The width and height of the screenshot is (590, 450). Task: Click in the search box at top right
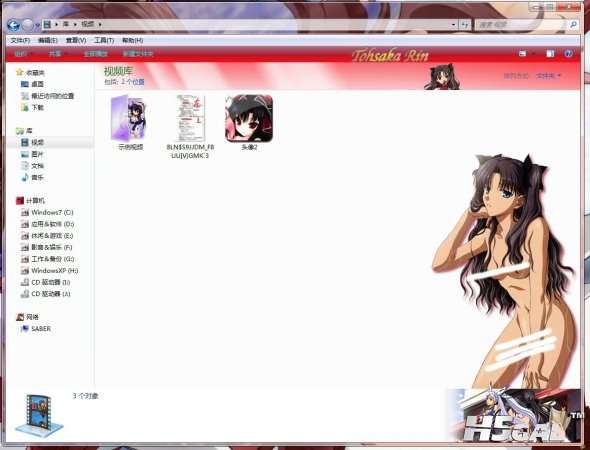tap(522, 24)
